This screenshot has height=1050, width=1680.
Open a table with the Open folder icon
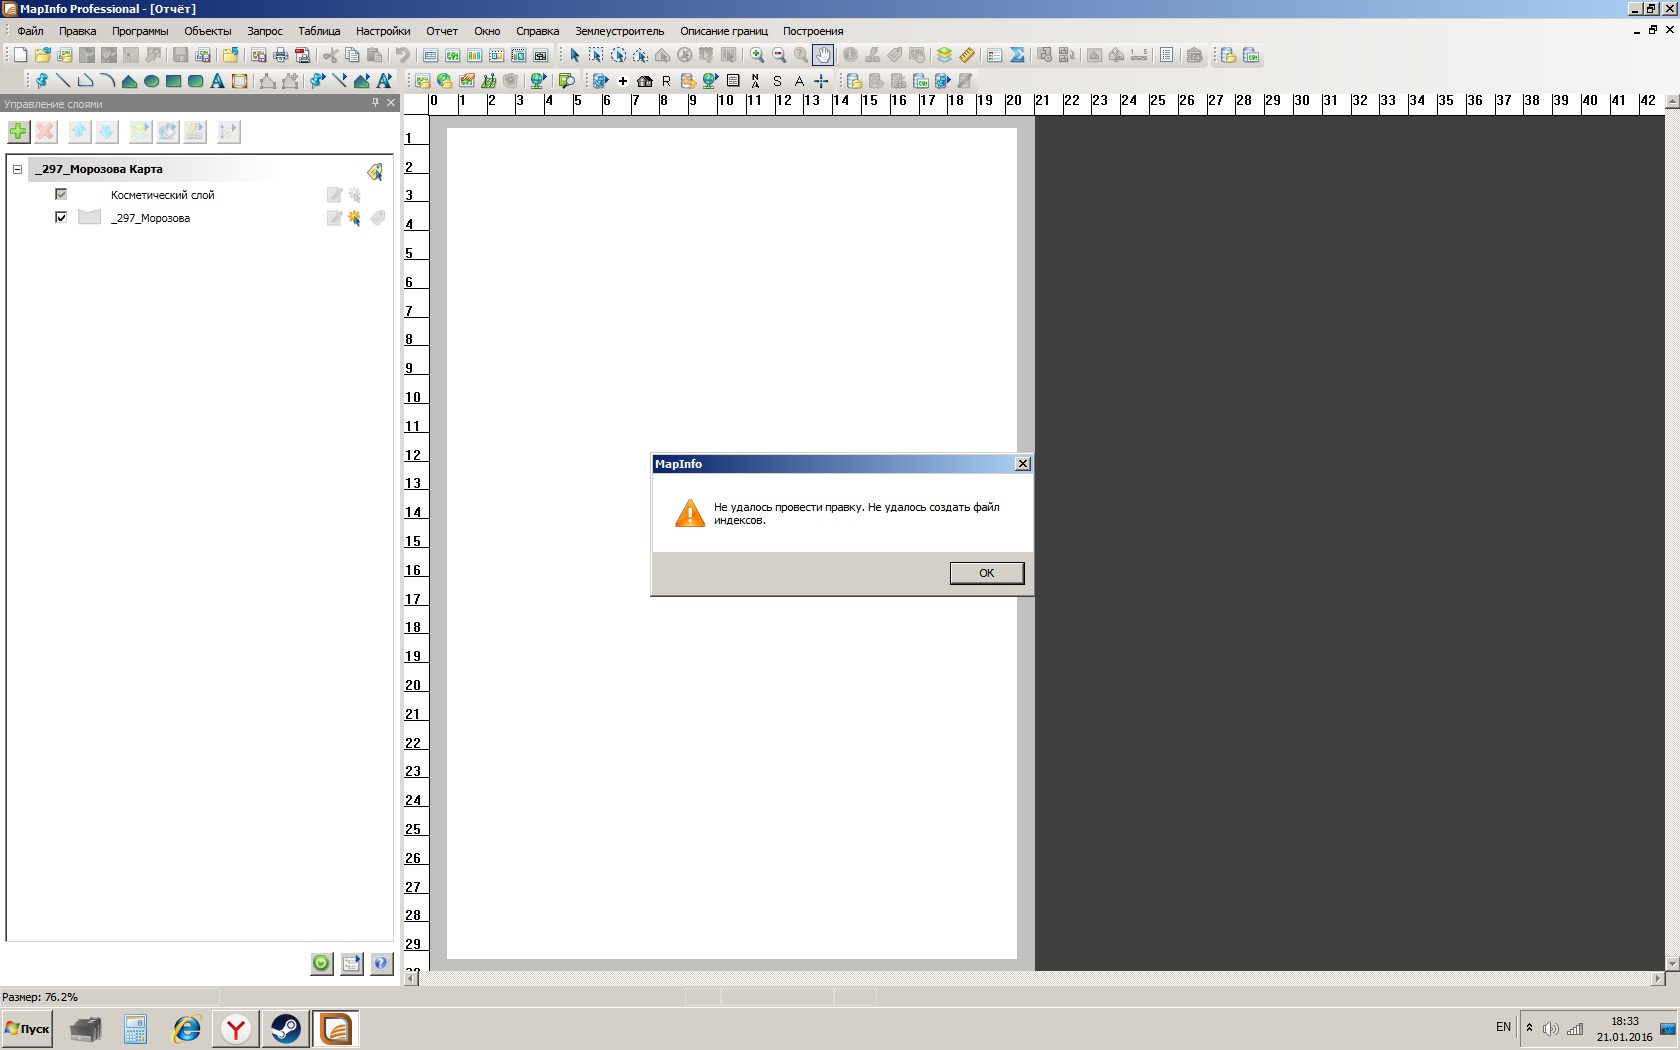pos(42,55)
